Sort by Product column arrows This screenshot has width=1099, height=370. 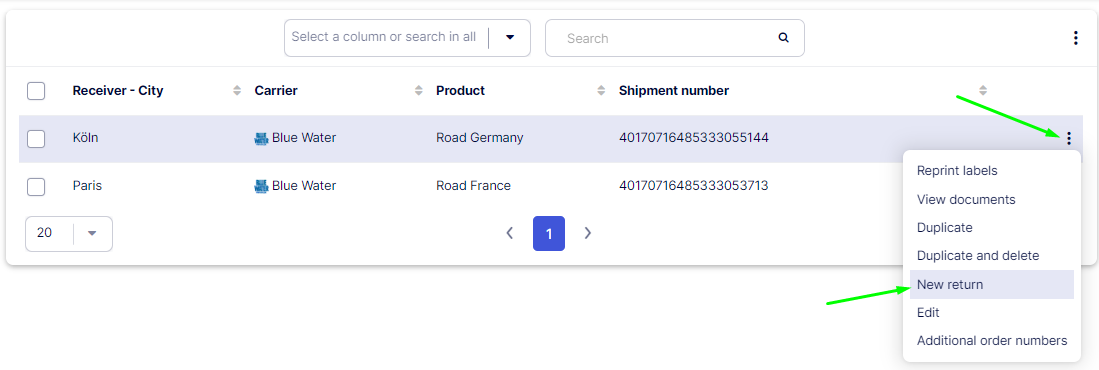[x=601, y=90]
